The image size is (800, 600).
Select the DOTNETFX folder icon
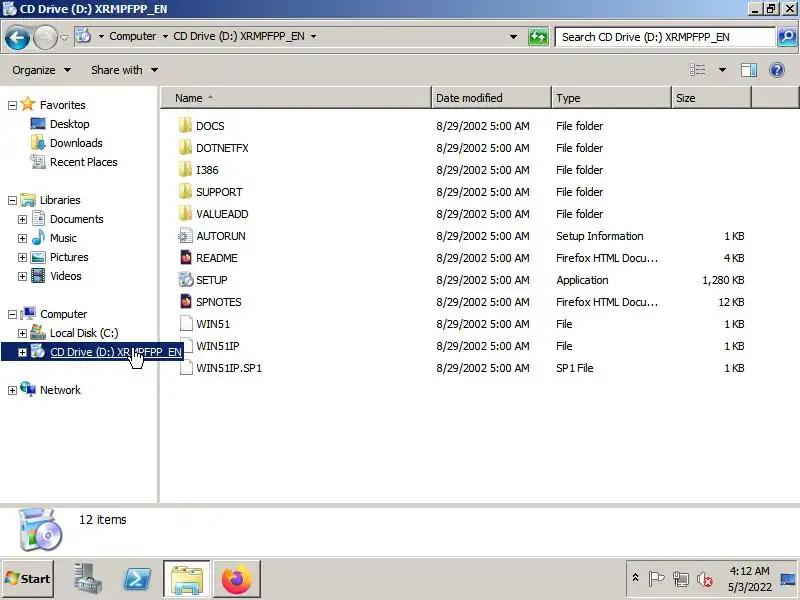[x=185, y=147]
